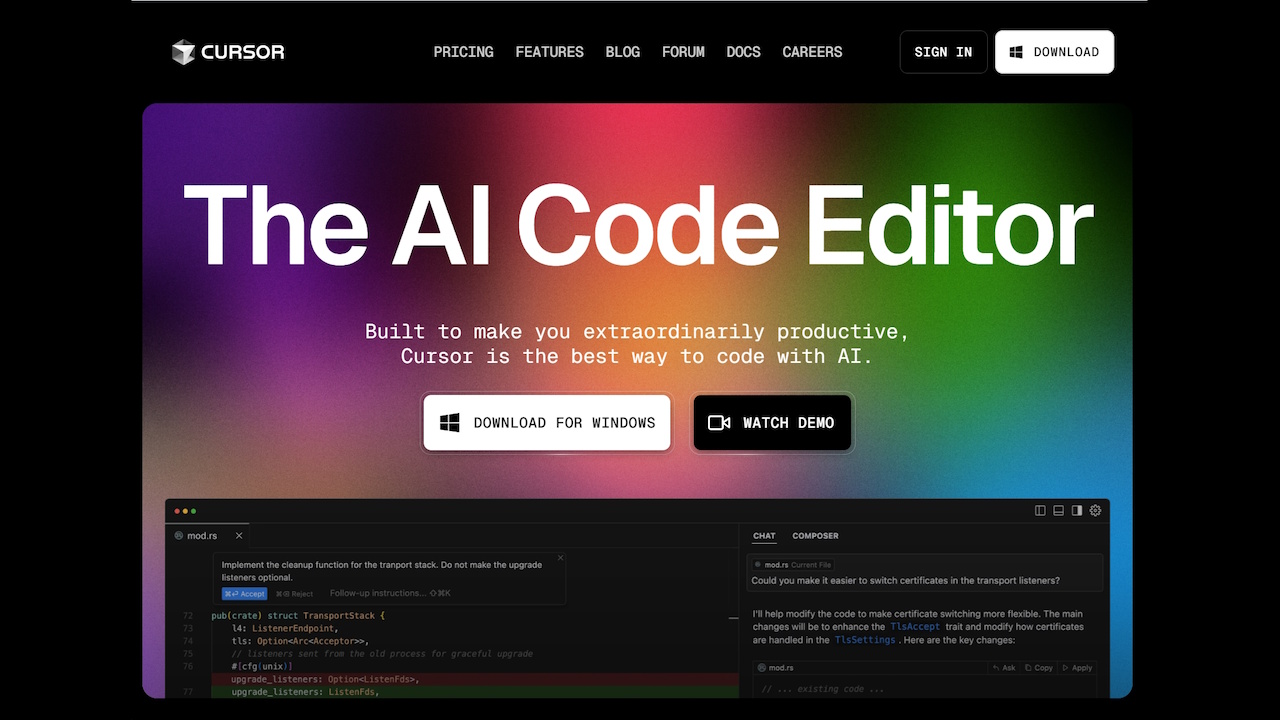
Task: Toggle the secondary sidebar icon
Action: point(1076,510)
